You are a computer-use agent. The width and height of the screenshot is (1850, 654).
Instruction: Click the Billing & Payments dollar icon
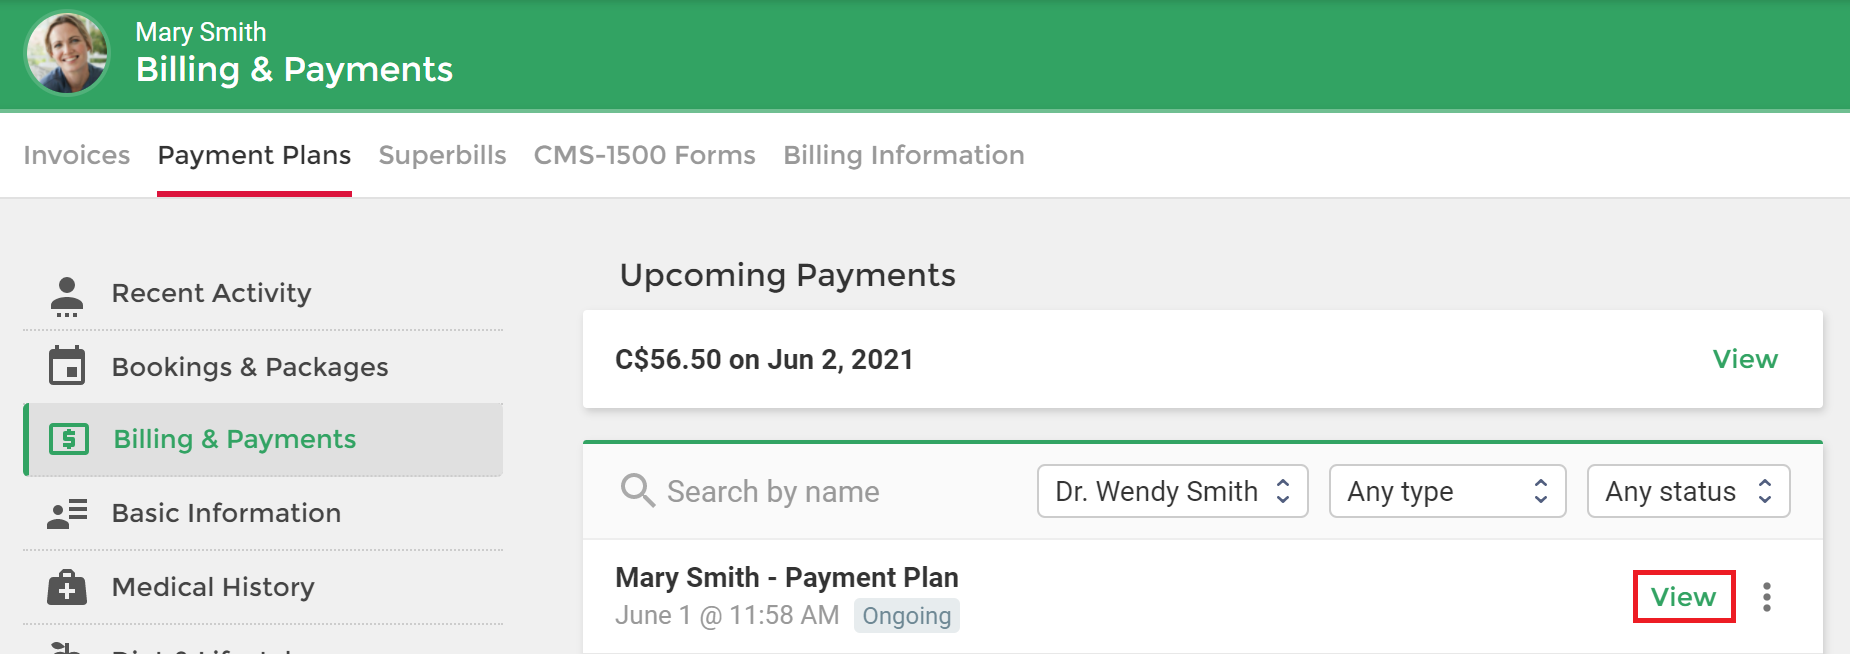coord(69,439)
